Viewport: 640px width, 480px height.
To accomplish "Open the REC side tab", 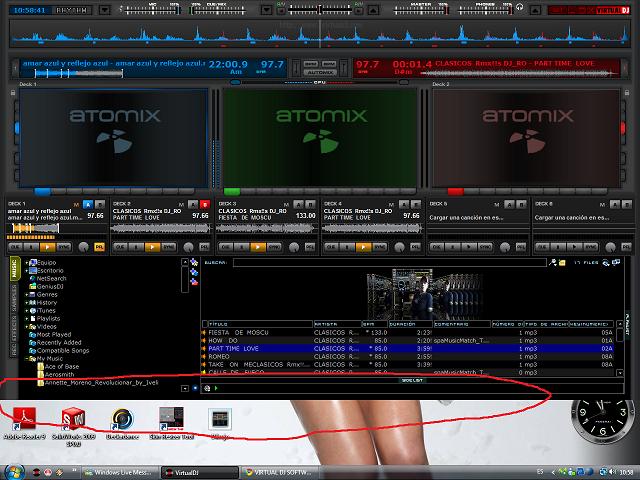I will (14, 349).
